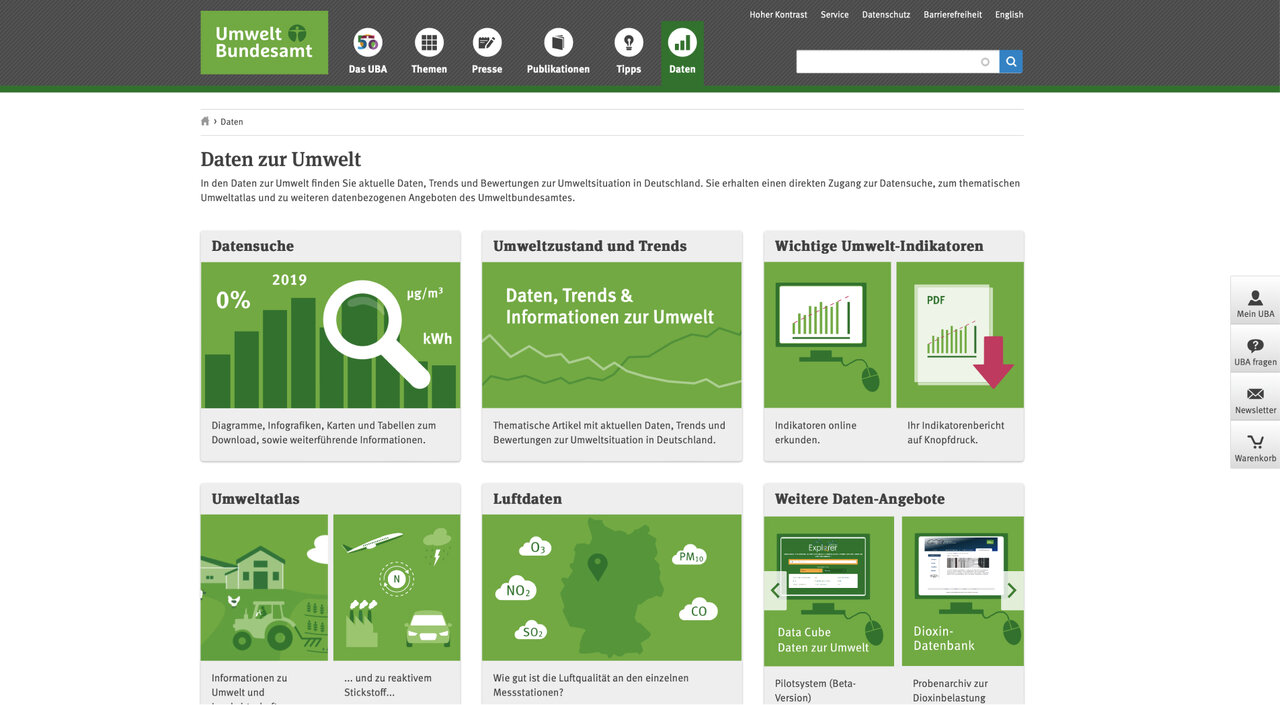This screenshot has width=1280, height=705.
Task: Show previous item in Weitere Daten-Angebote carousel
Action: [775, 590]
